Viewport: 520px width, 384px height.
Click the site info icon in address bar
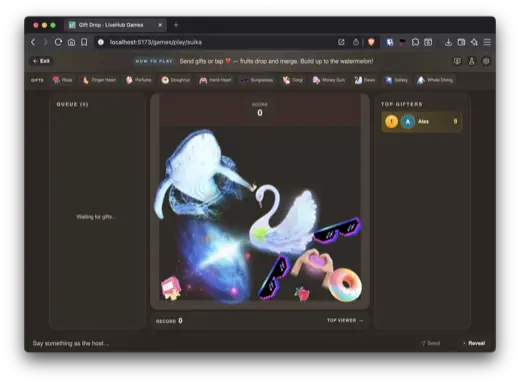click(x=101, y=42)
